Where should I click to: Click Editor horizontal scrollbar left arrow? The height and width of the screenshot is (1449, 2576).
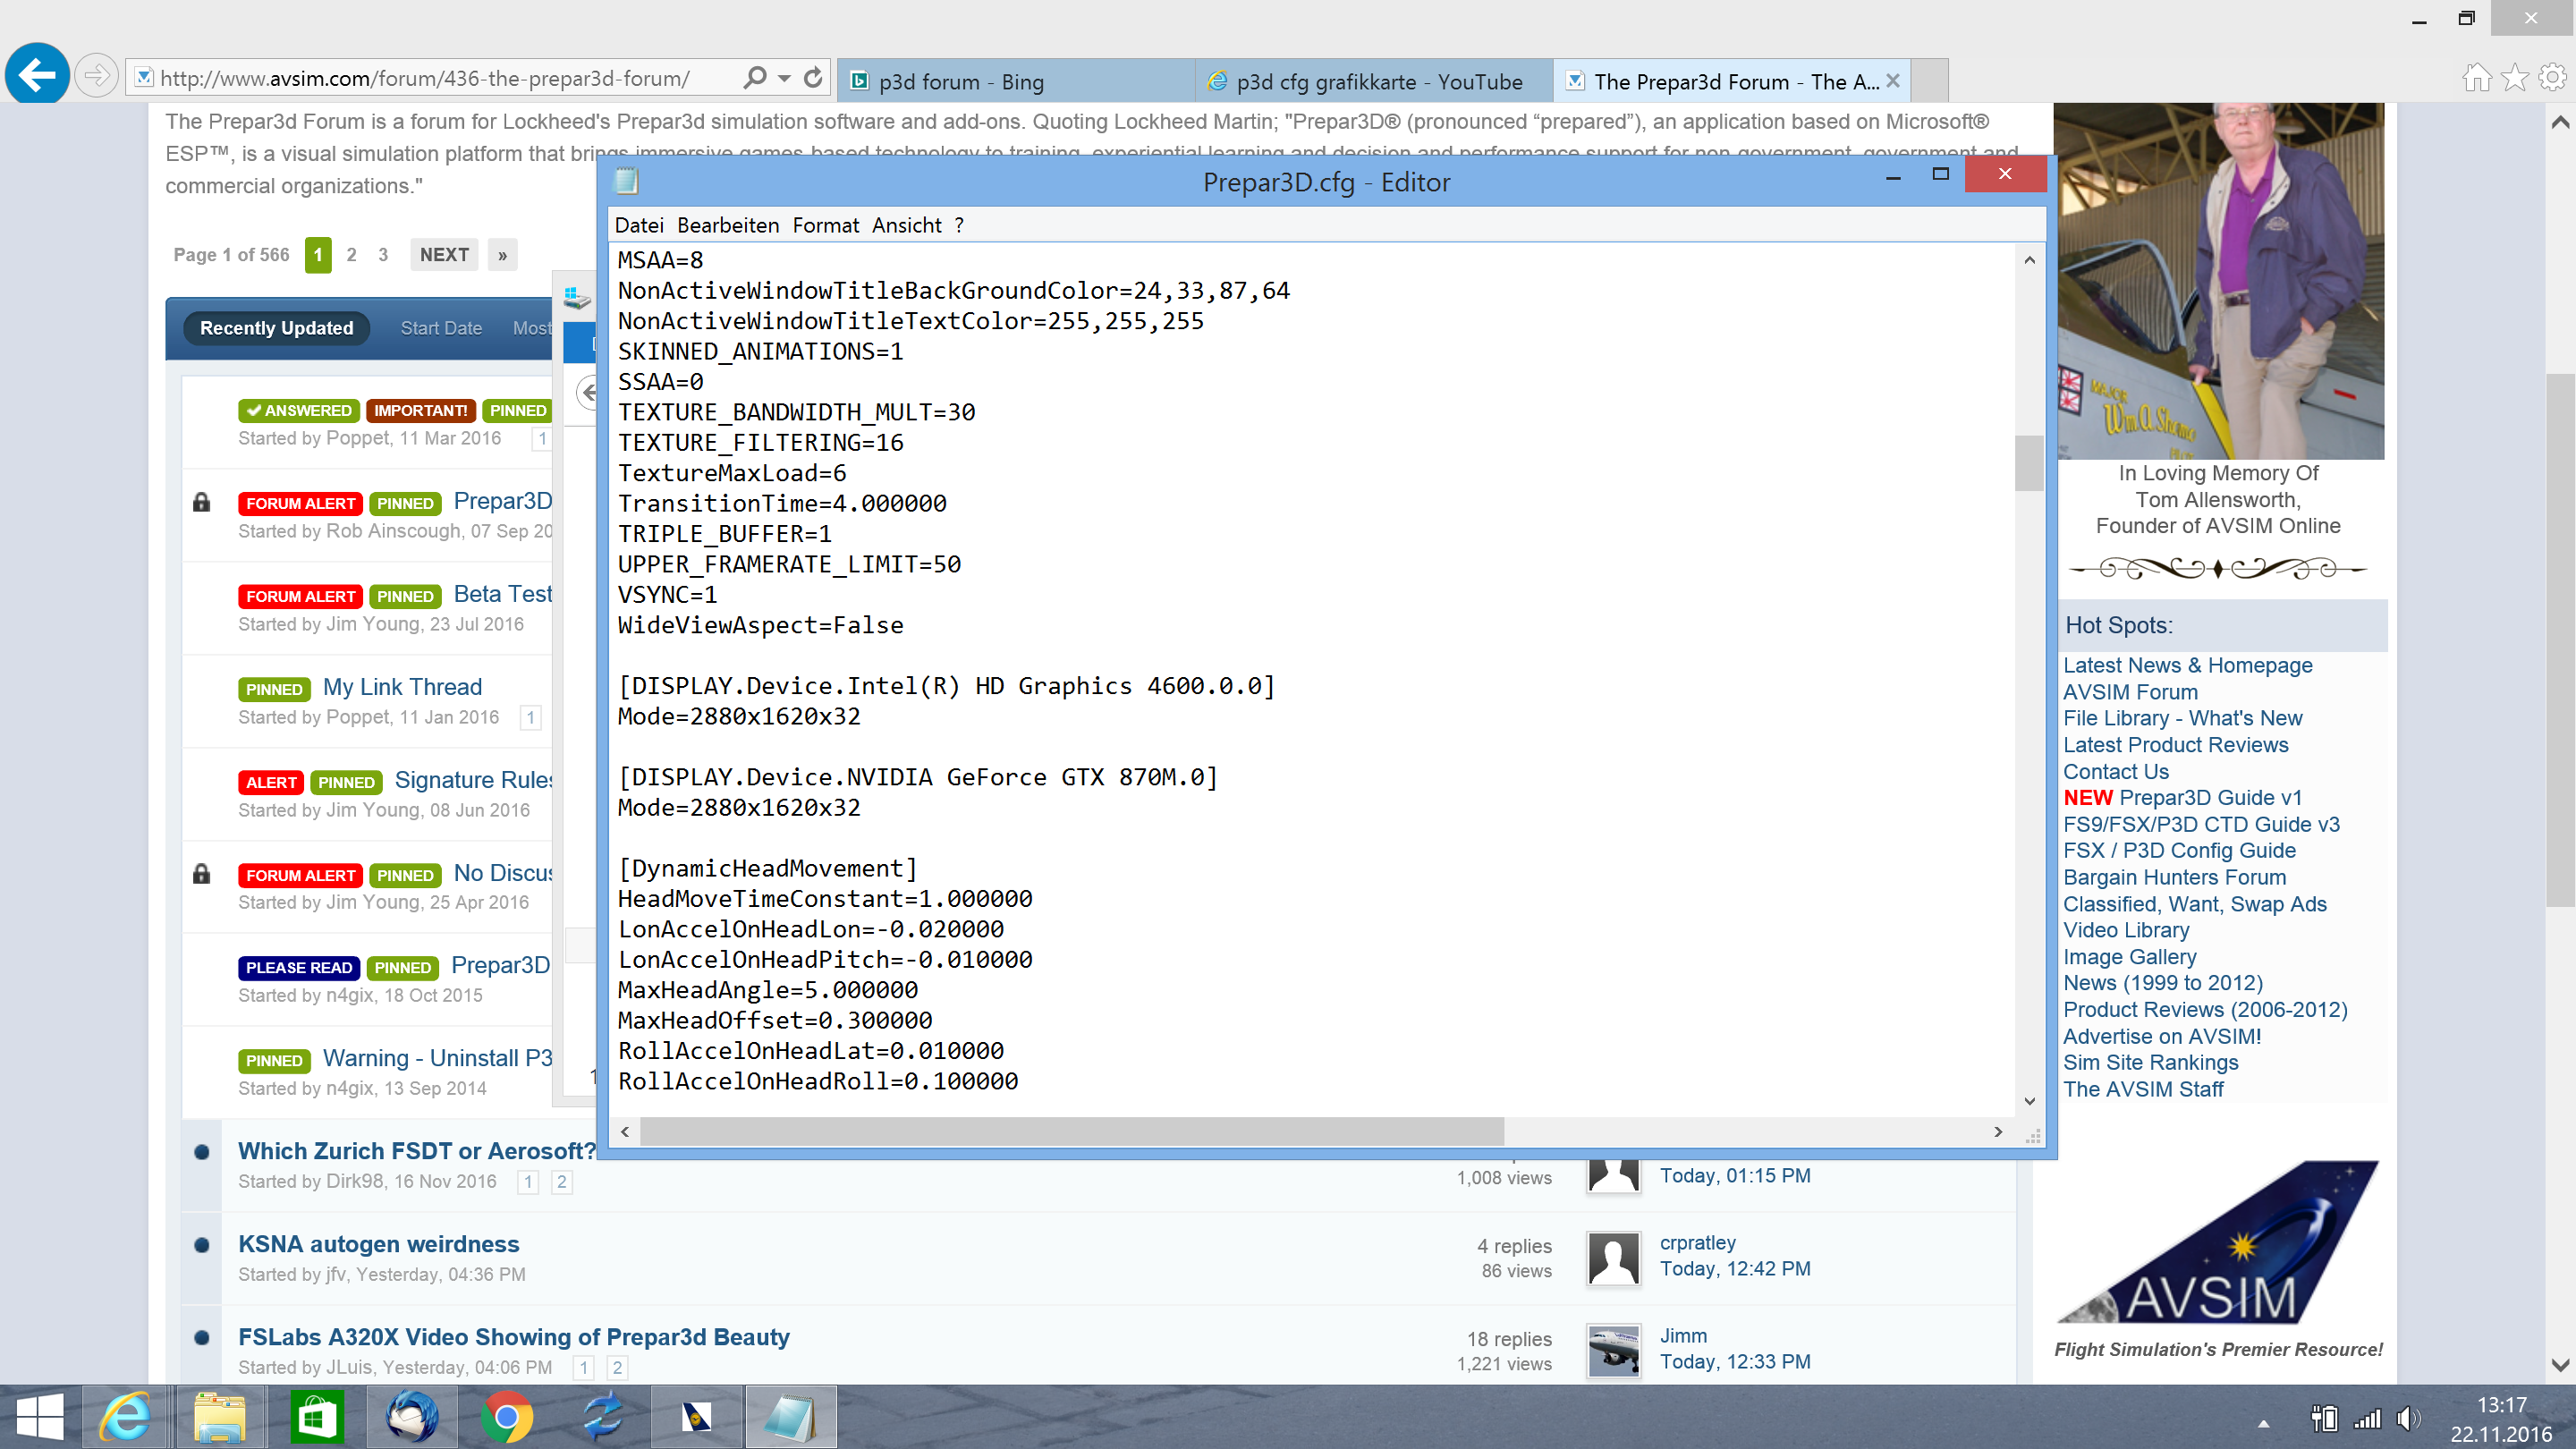click(625, 1131)
